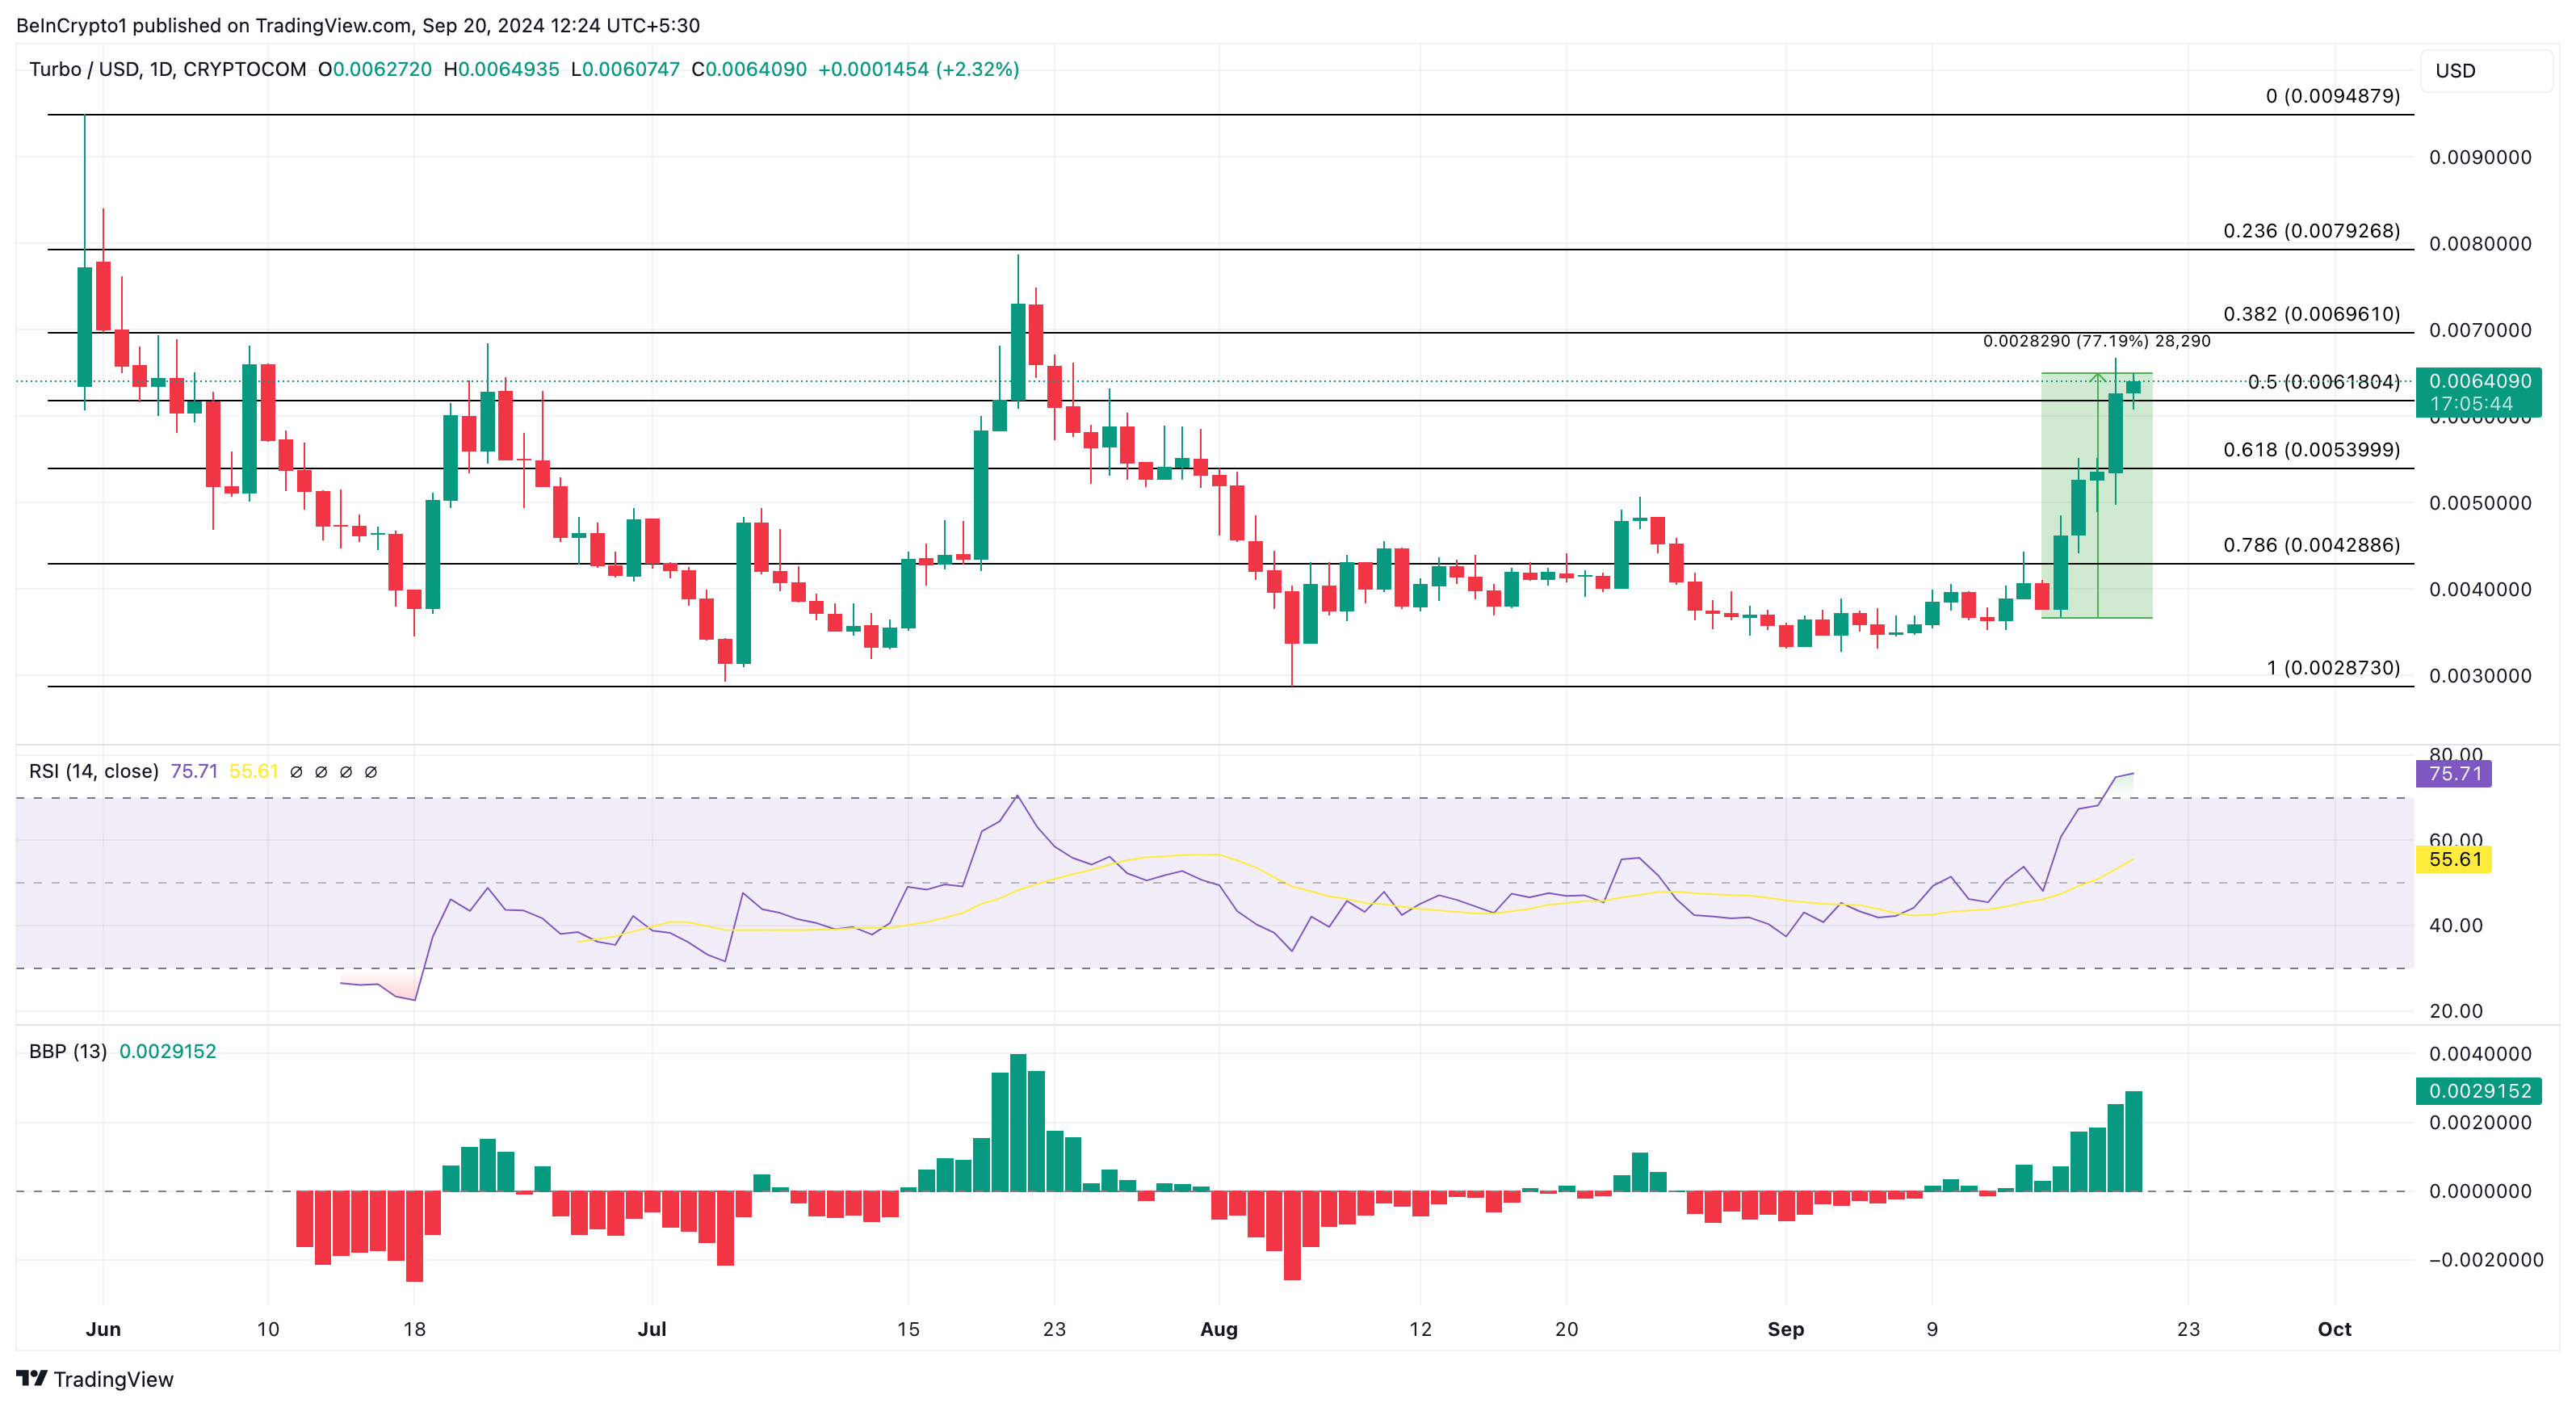Select the 0.236 (0.0079268) Fibonacci level label
2576x1407 pixels.
click(2310, 231)
